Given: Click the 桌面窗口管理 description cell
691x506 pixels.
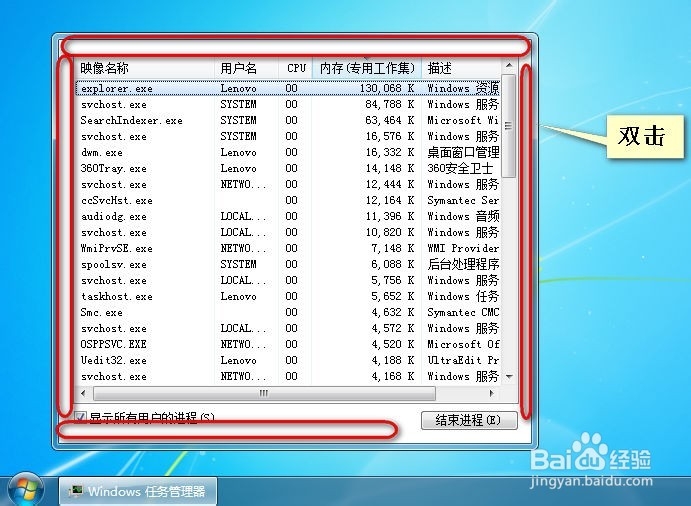Looking at the screenshot, I should click(463, 153).
